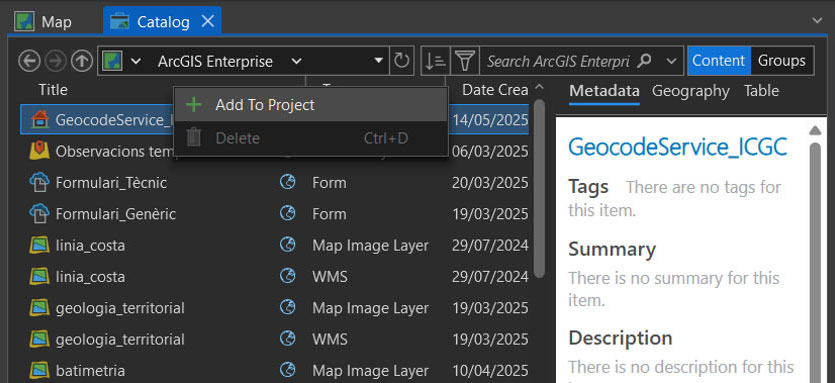
Task: Click the search magnifier icon
Action: pyautogui.click(x=644, y=61)
